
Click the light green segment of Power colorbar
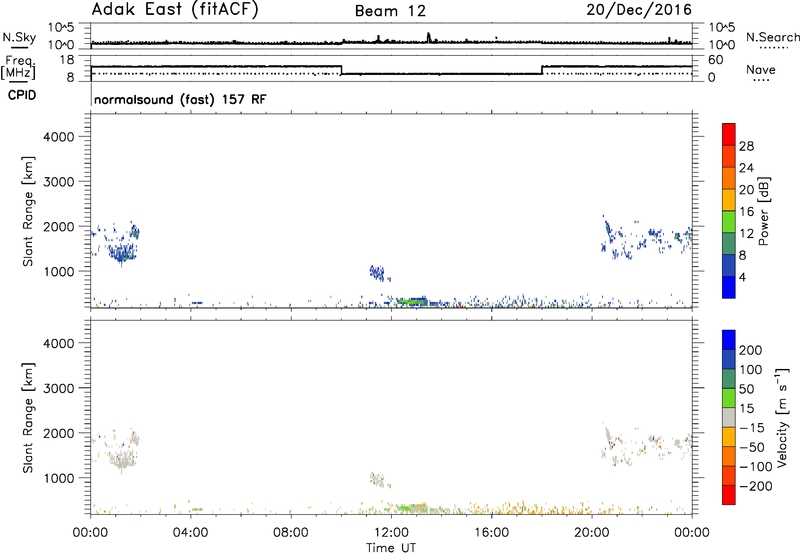tap(729, 222)
